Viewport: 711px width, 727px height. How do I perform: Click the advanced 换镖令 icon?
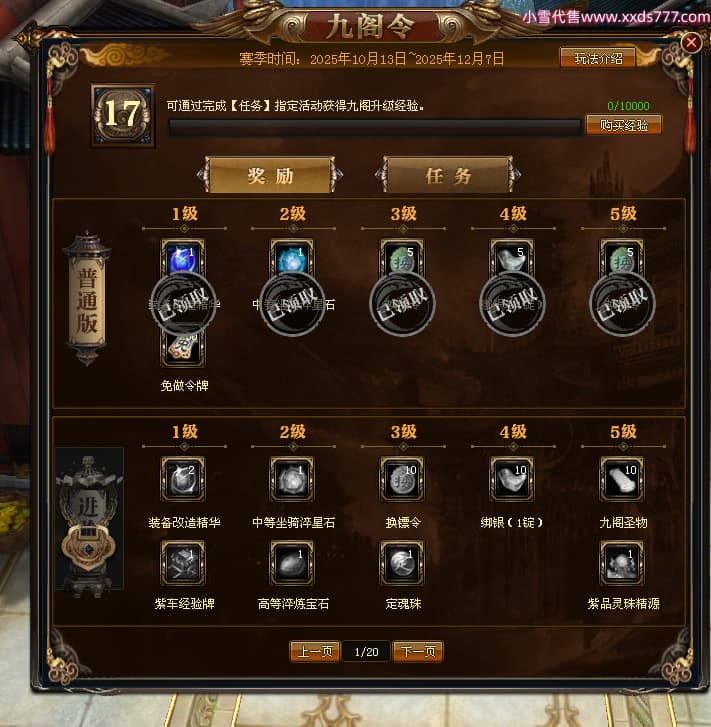click(402, 479)
